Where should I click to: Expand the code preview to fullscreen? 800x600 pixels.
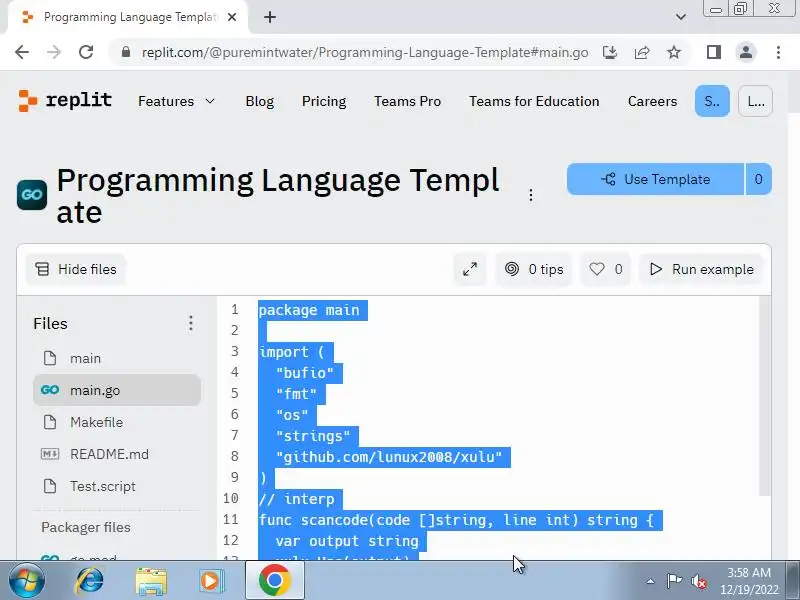point(470,269)
